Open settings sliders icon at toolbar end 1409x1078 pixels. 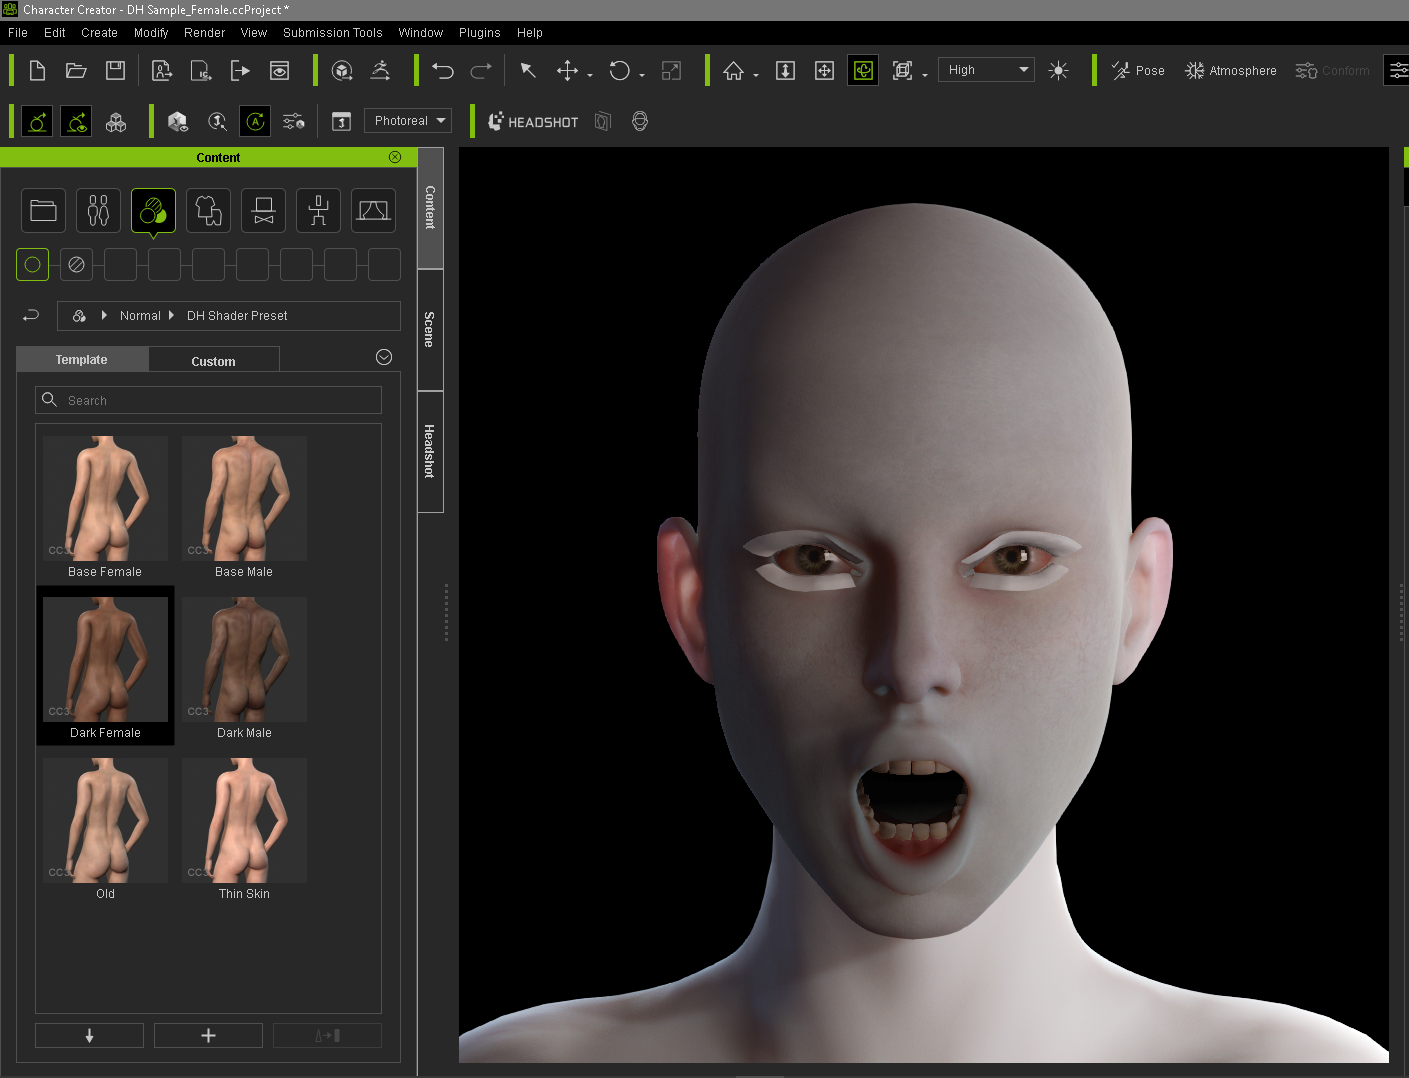pos(1397,70)
